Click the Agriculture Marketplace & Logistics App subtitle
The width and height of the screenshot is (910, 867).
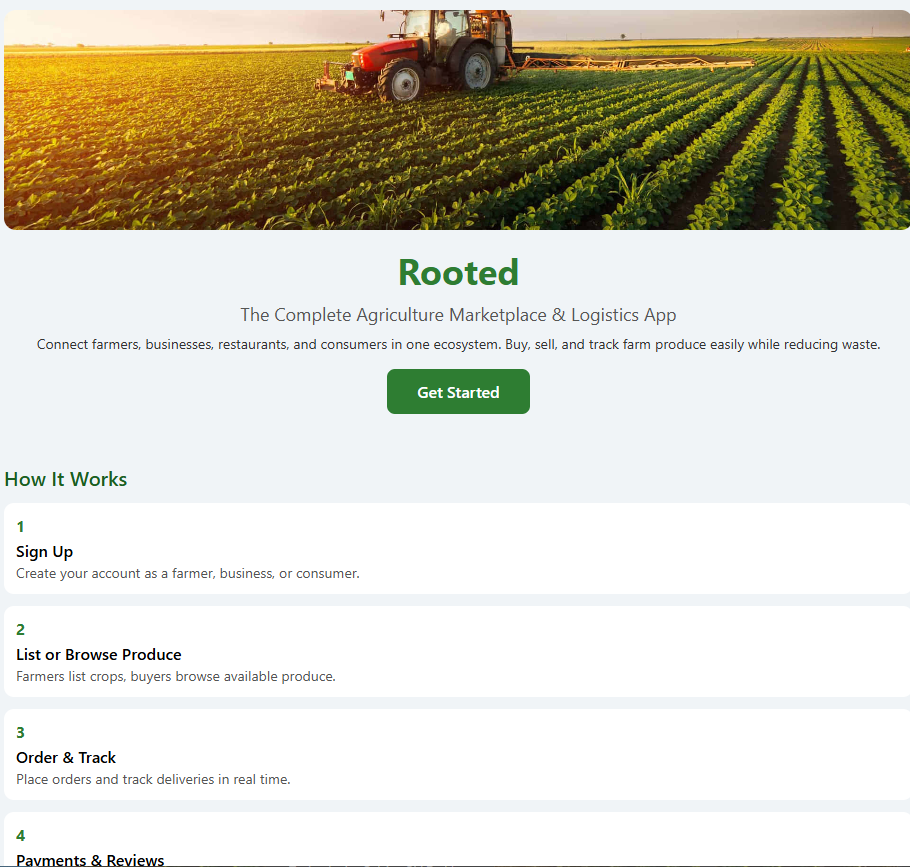click(458, 315)
